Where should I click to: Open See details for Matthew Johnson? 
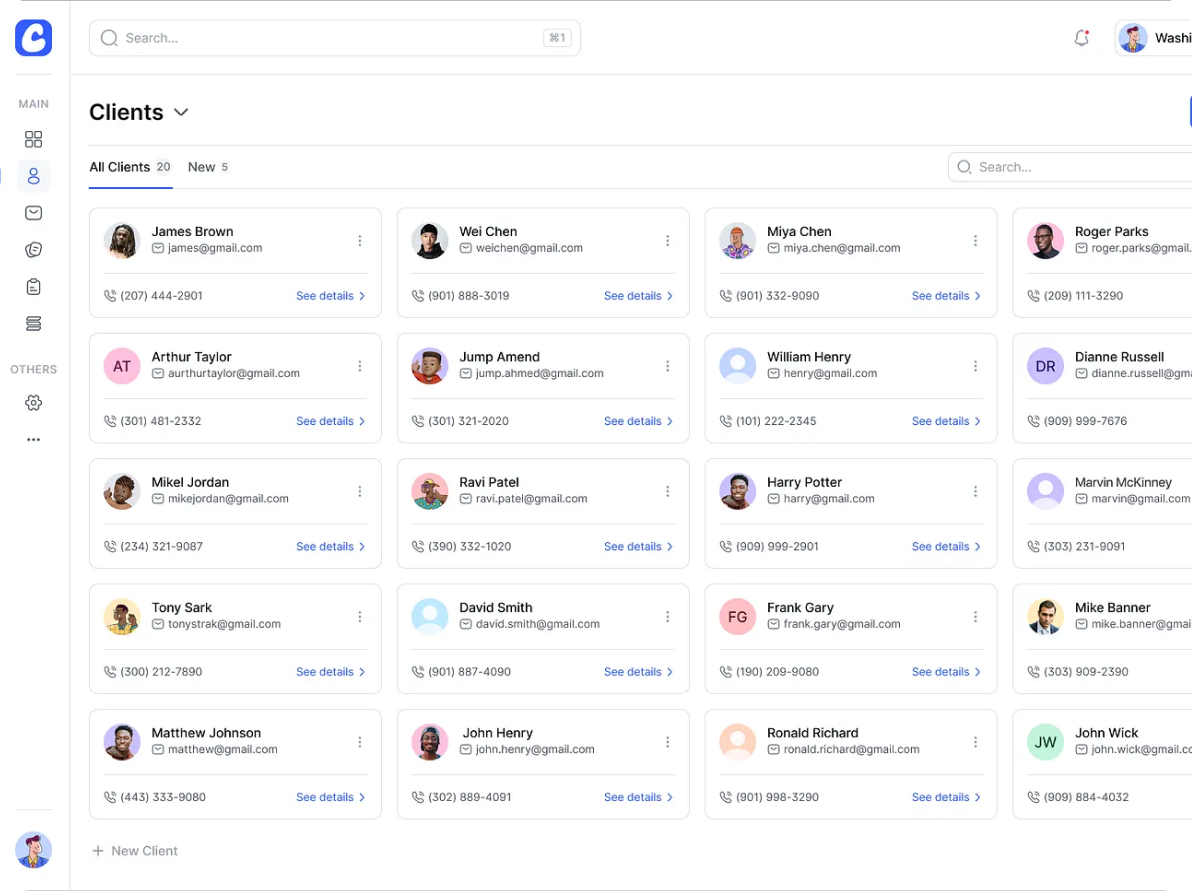[x=331, y=798]
